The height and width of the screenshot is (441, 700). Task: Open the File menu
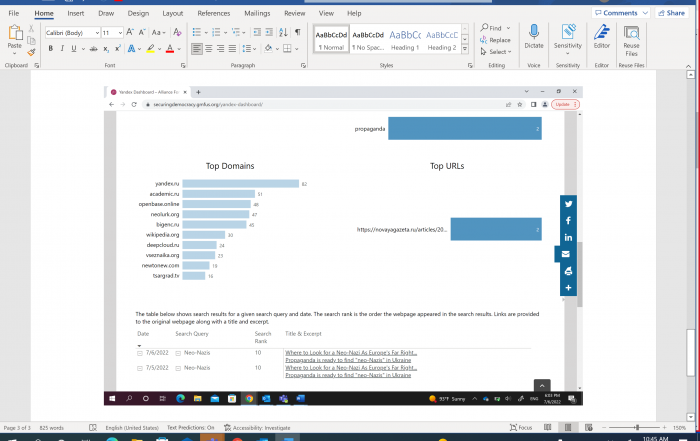pos(14,13)
